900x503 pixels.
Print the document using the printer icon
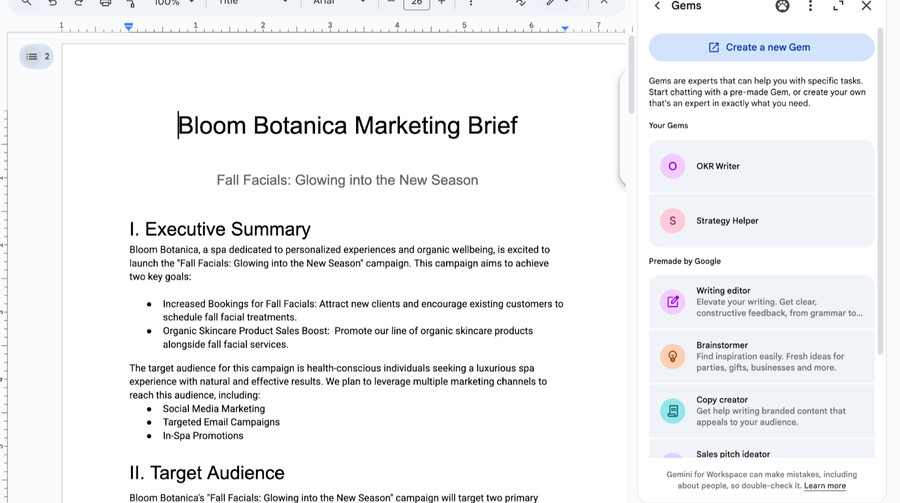[105, 3]
